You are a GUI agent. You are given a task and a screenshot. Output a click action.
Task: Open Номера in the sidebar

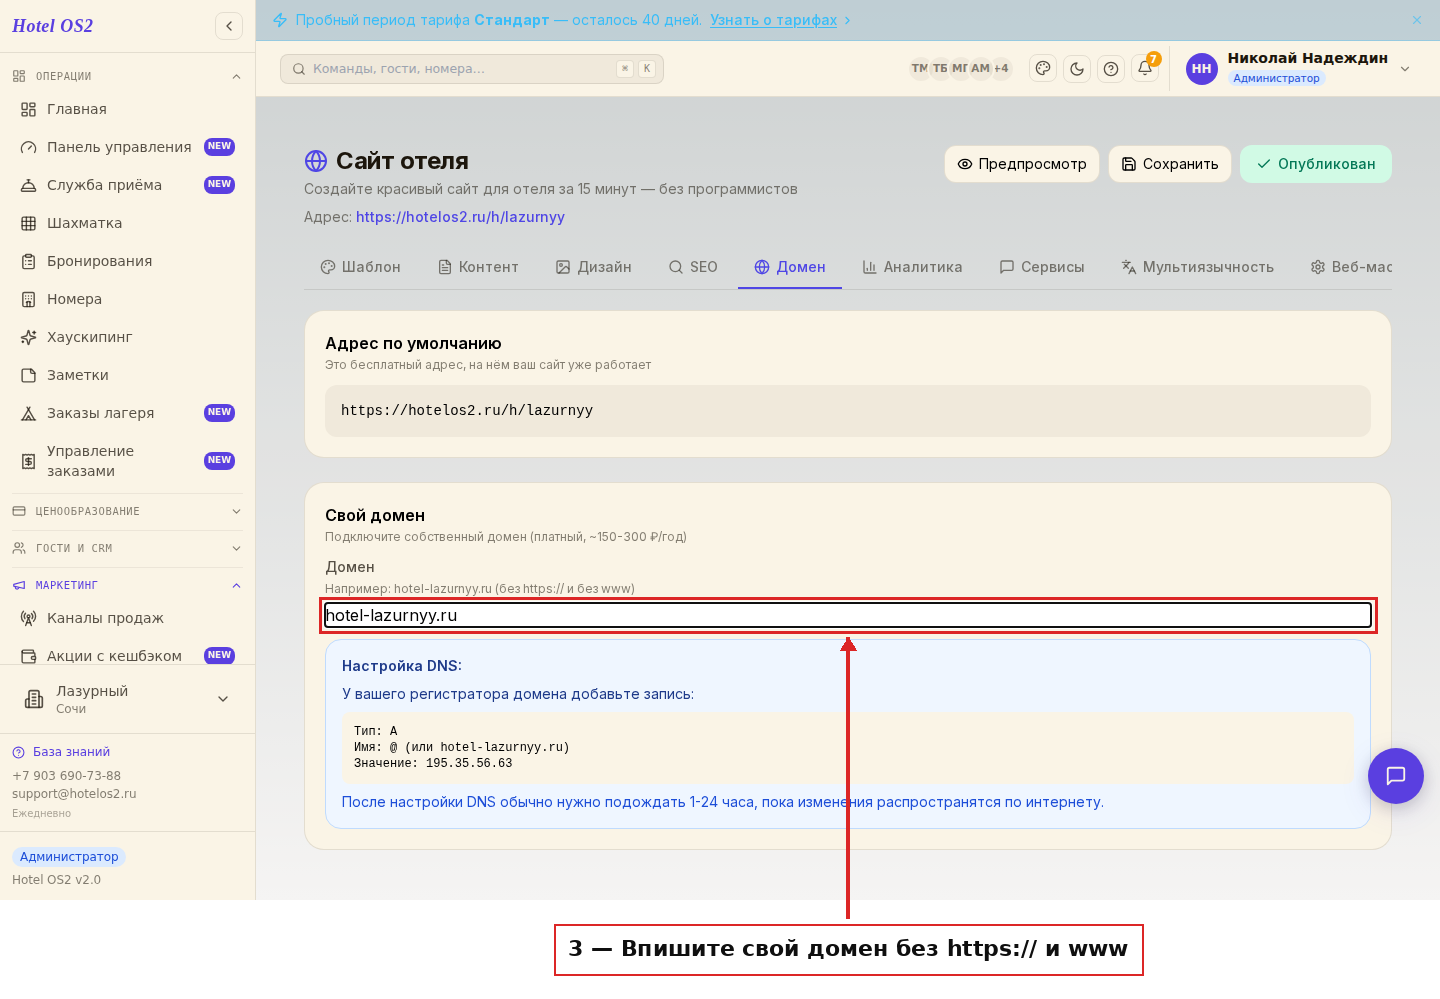point(127,299)
